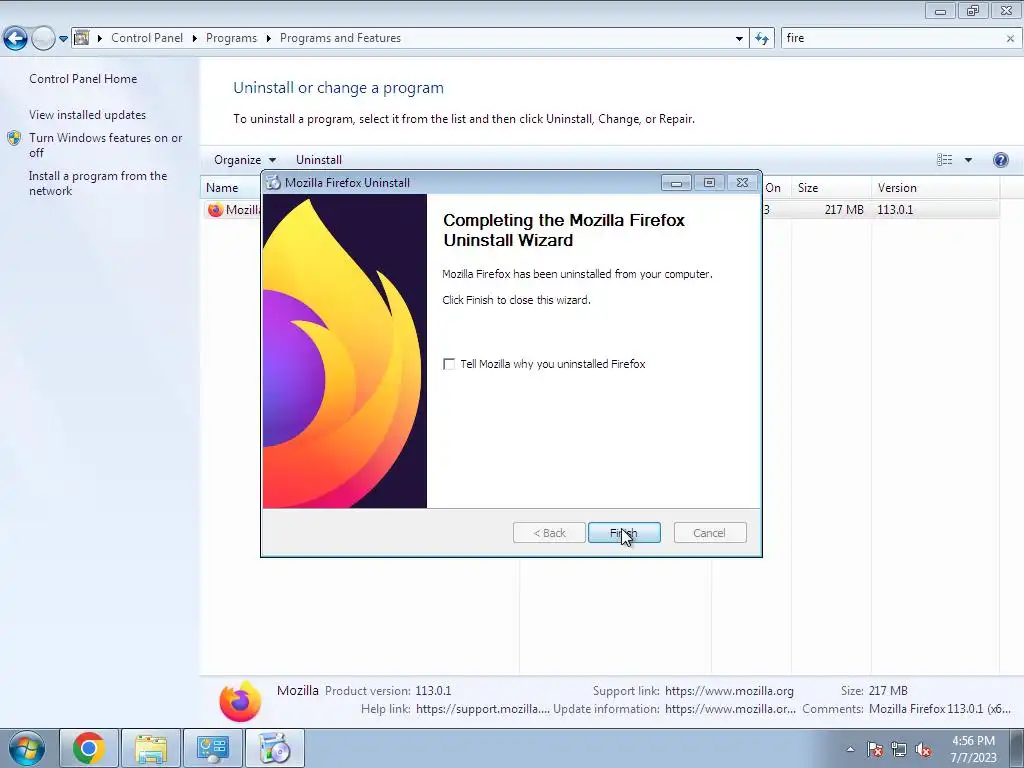Open the address bar history dropdown

click(739, 39)
